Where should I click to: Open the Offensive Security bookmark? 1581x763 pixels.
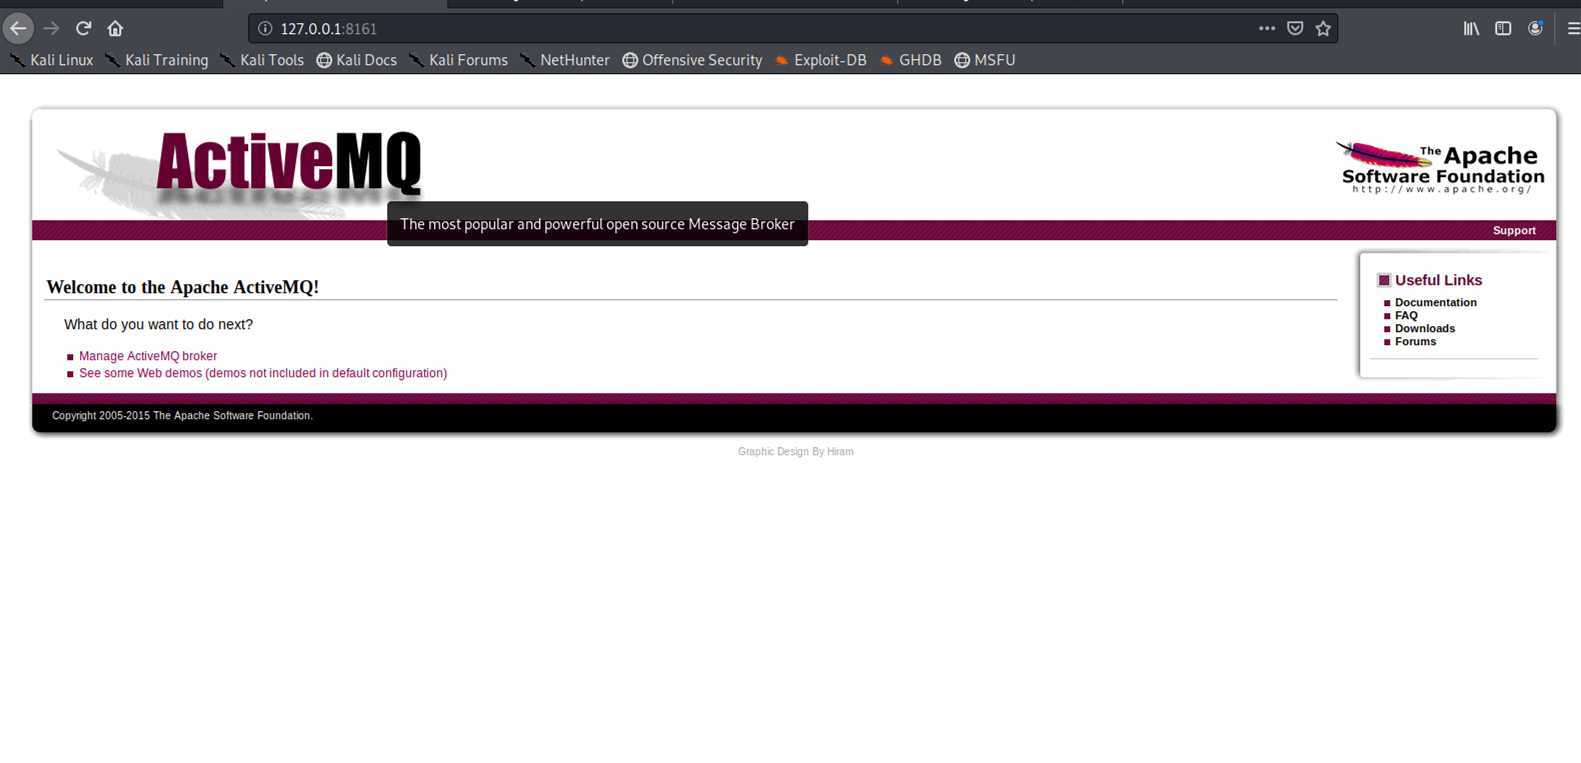coord(692,60)
